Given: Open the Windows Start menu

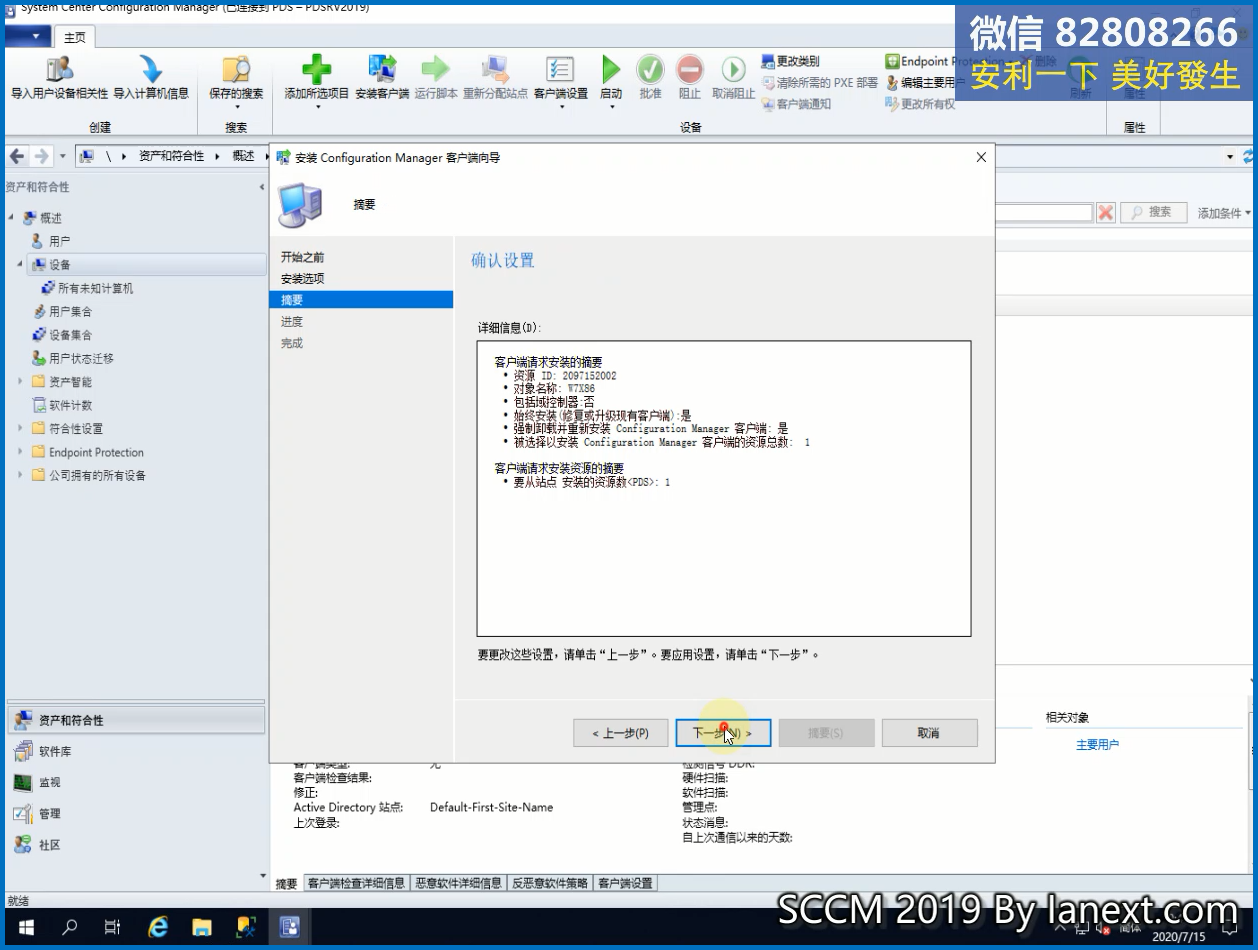Looking at the screenshot, I should click(25, 927).
